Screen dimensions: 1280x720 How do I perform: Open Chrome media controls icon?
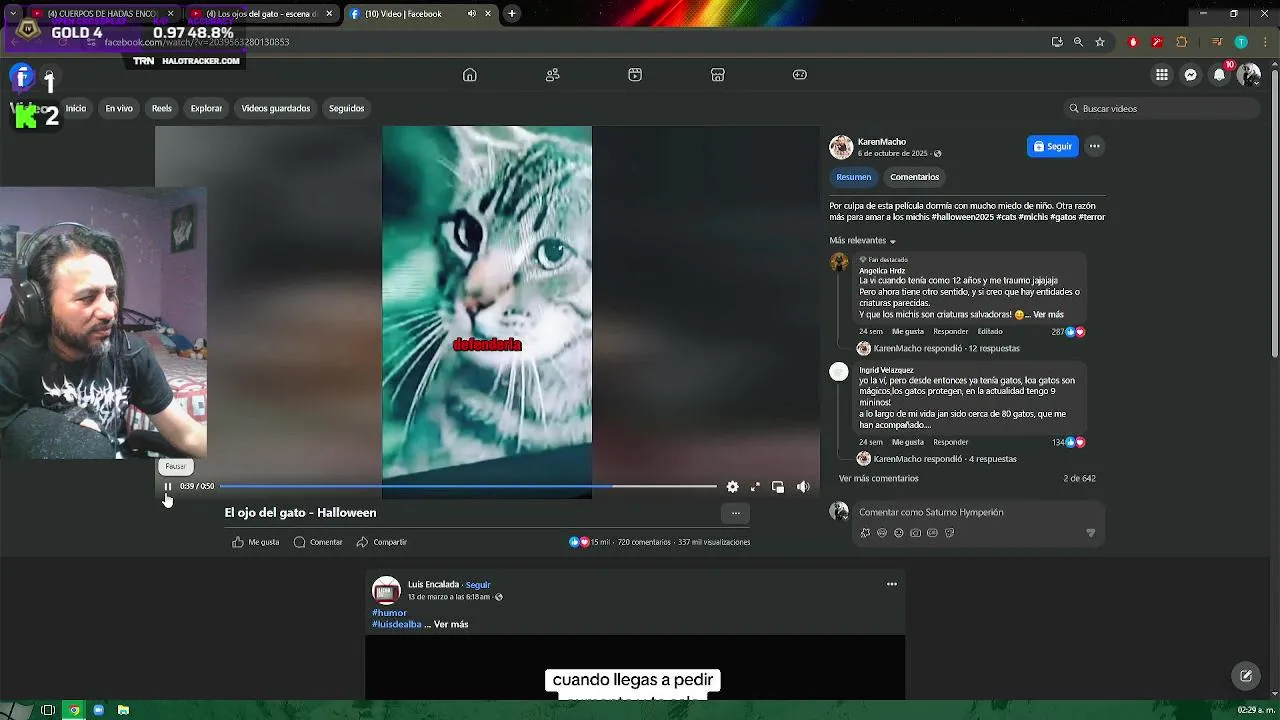[1217, 42]
